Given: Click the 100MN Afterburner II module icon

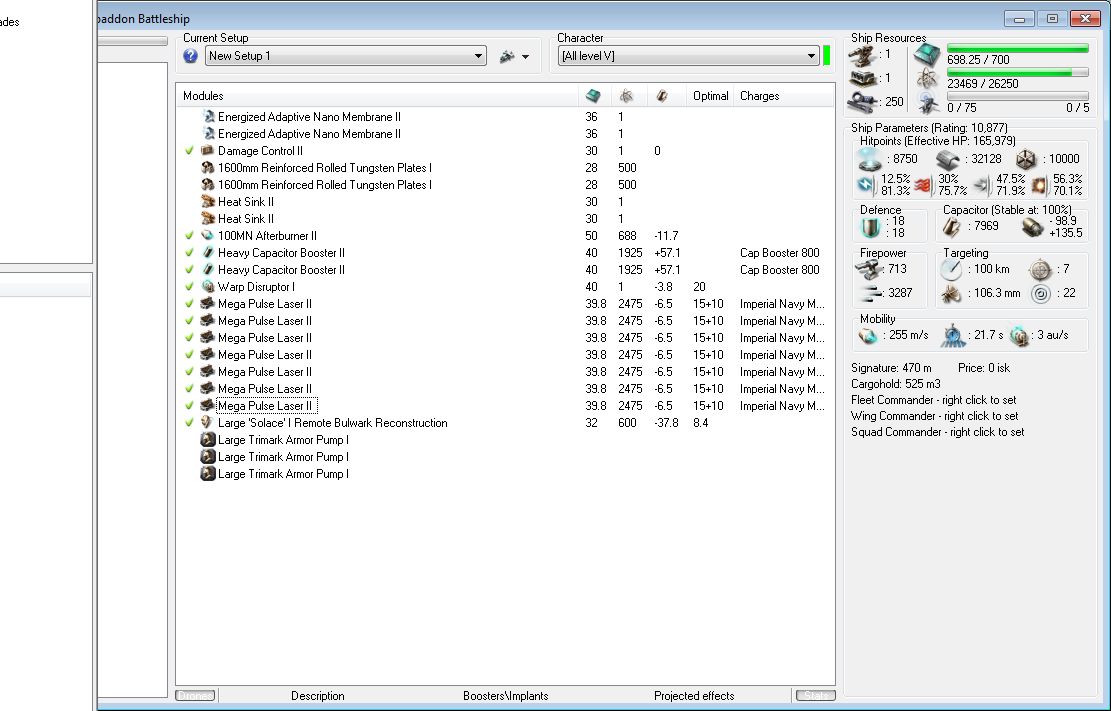Looking at the screenshot, I should tap(208, 235).
